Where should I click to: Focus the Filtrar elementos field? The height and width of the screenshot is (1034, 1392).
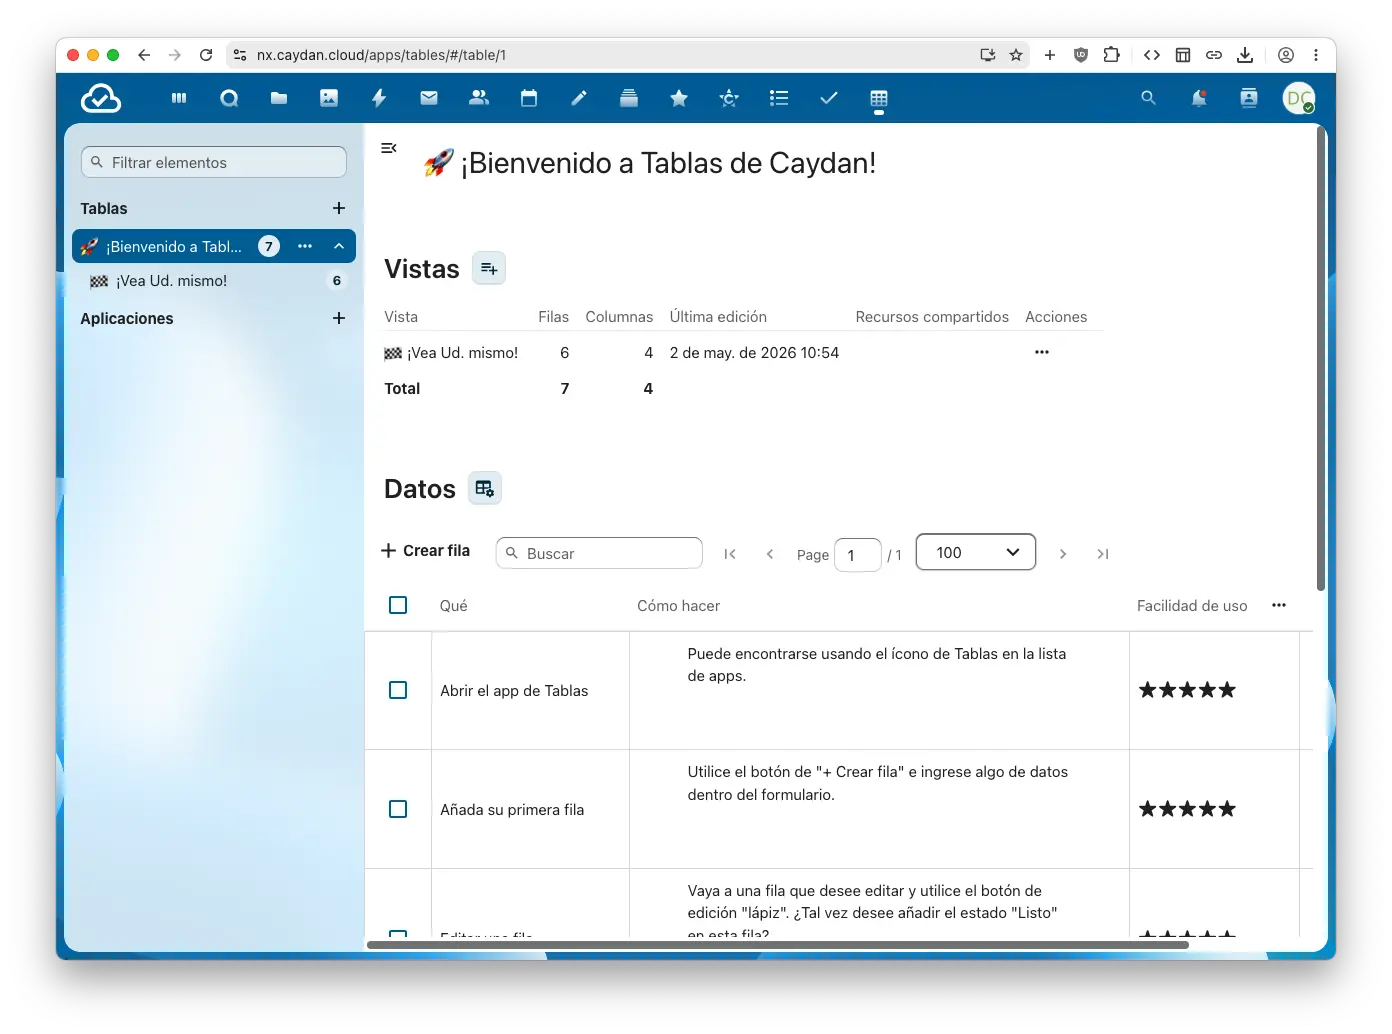[x=214, y=162]
